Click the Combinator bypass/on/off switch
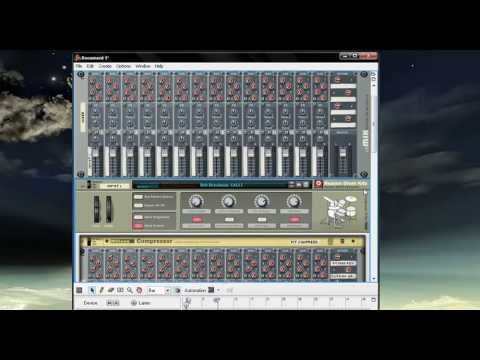 click(x=89, y=185)
